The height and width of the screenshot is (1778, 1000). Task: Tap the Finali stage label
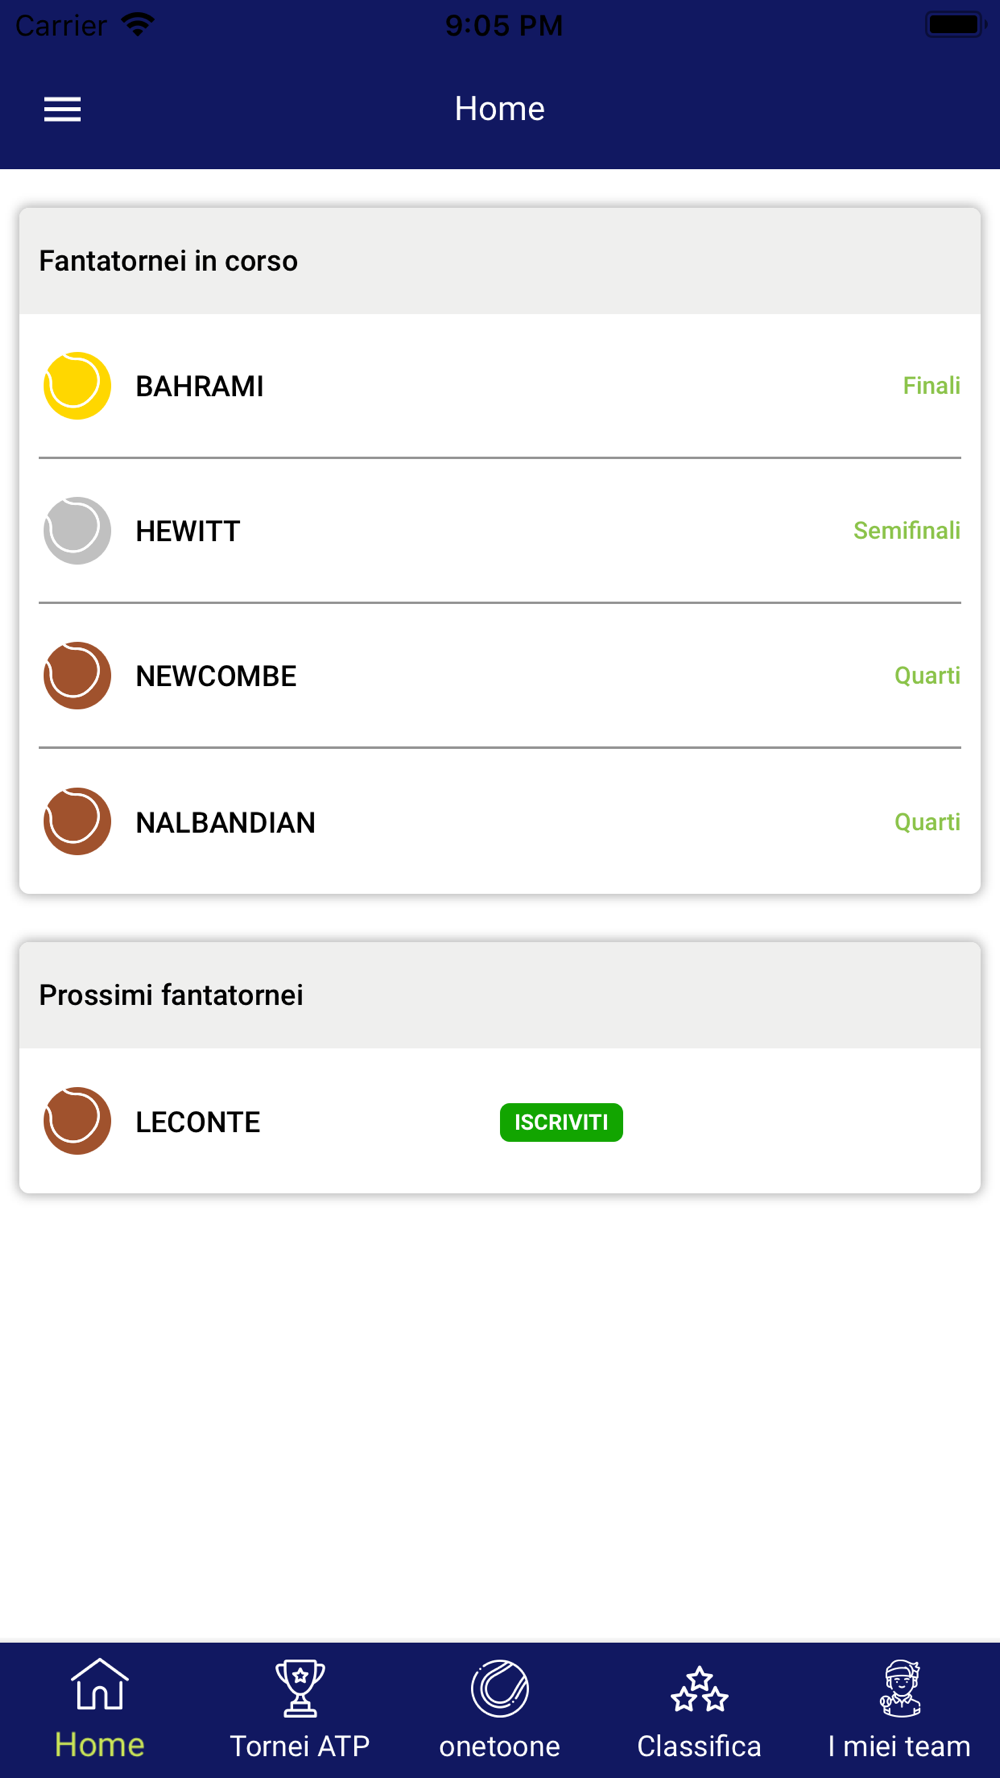931,386
